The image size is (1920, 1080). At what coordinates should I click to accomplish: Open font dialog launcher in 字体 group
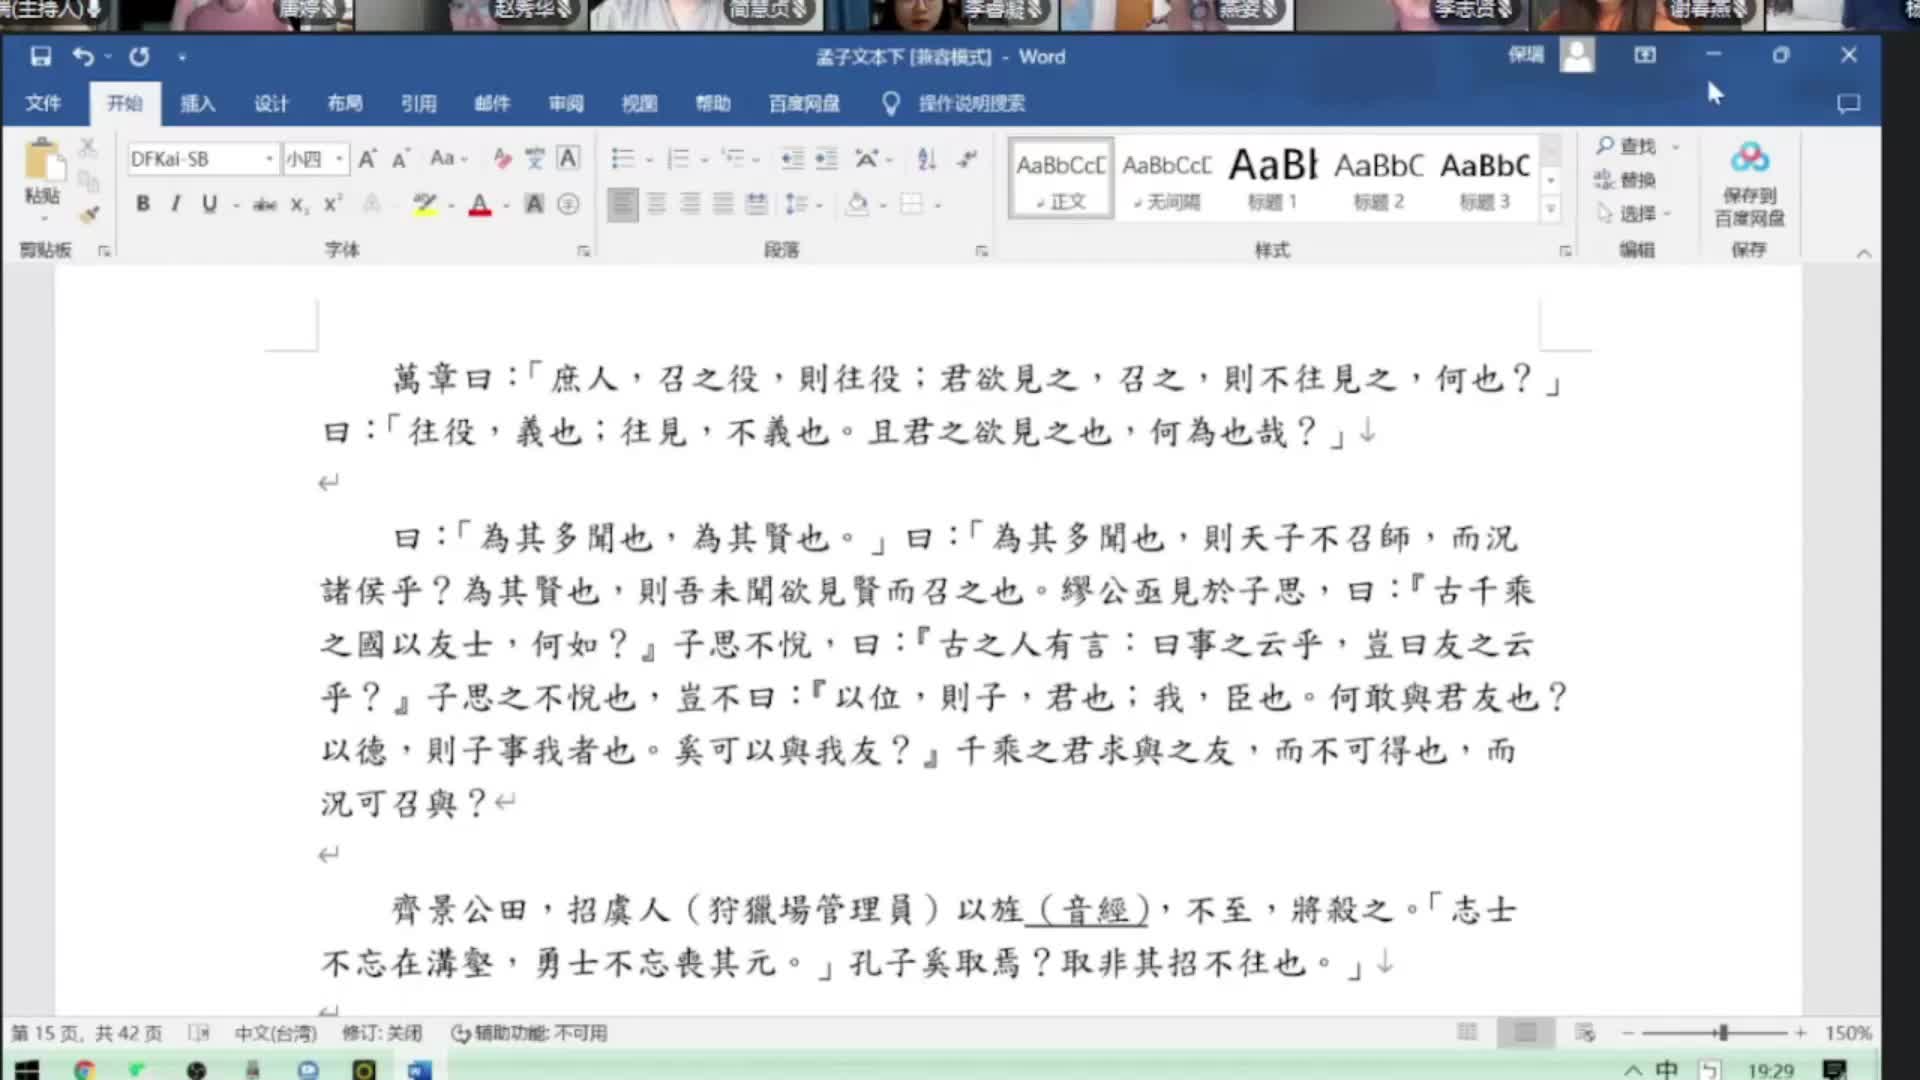[x=583, y=251]
